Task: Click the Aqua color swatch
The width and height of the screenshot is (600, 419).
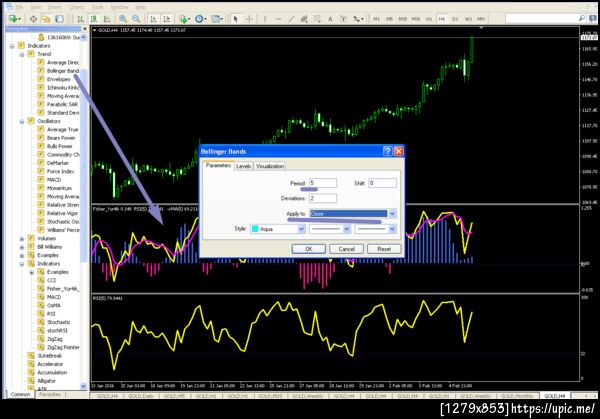Action: click(255, 229)
